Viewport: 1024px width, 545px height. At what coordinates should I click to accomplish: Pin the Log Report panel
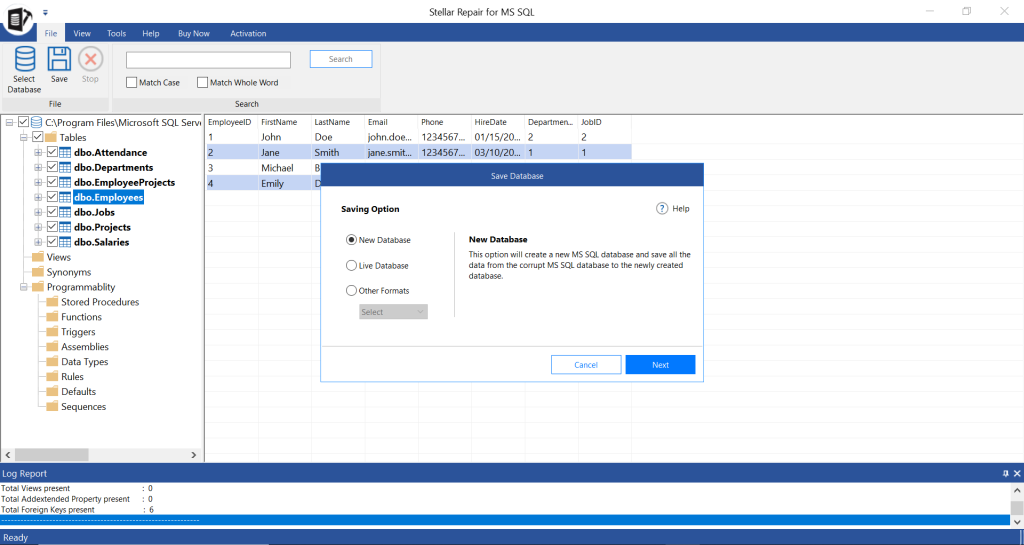1005,473
